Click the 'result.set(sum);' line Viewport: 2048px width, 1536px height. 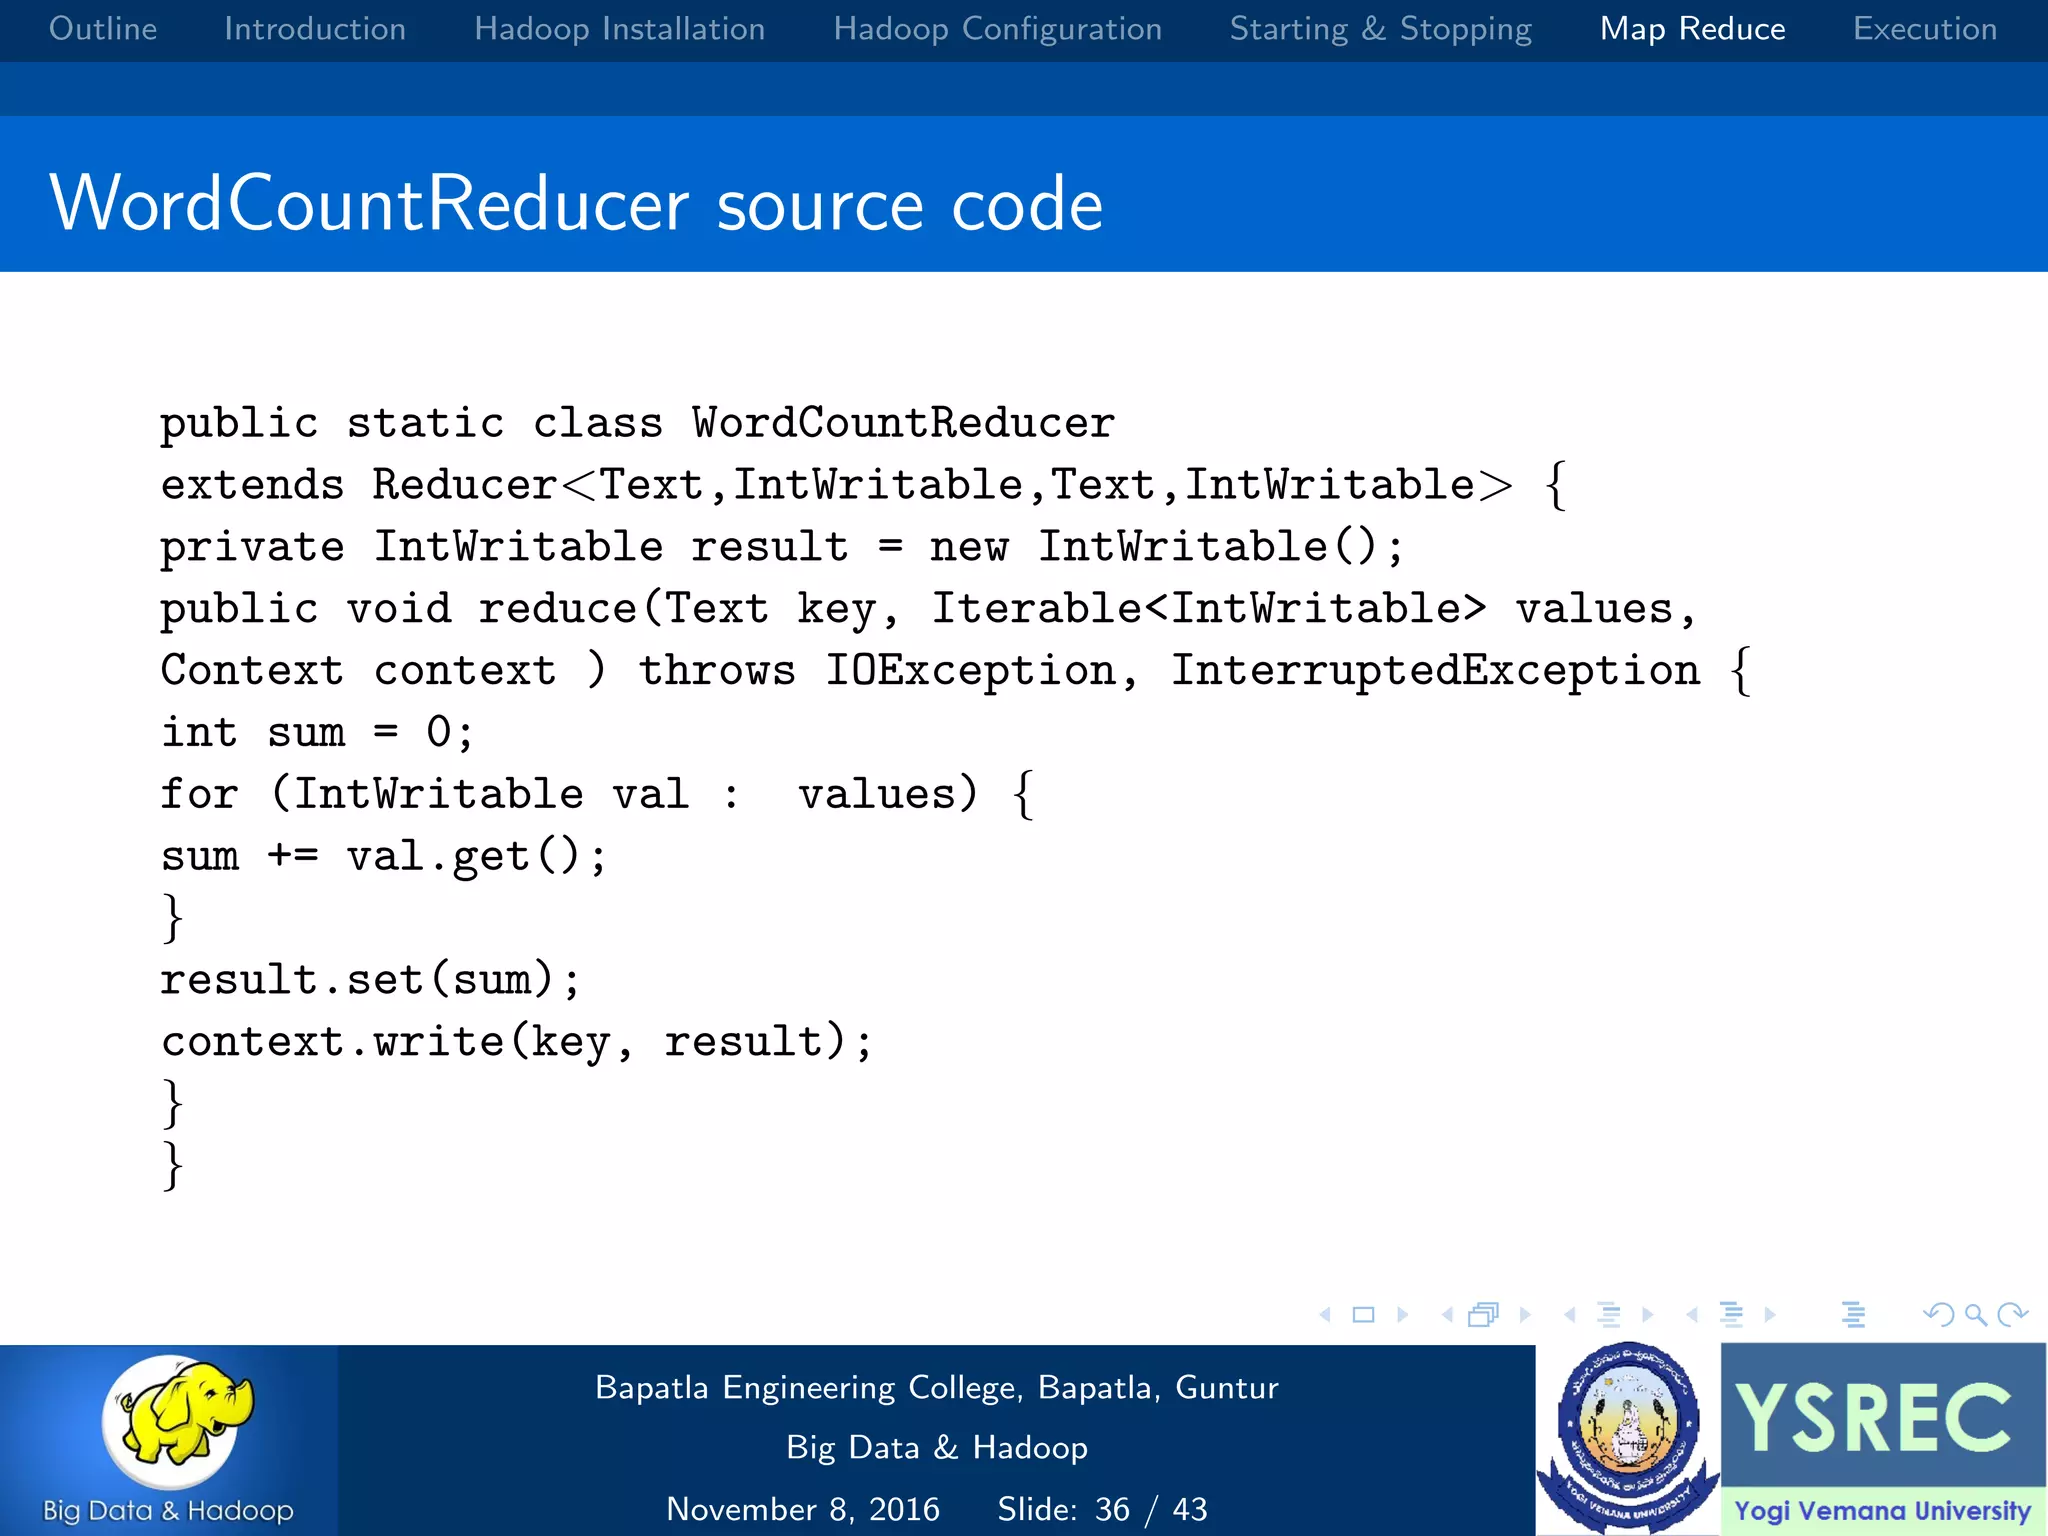370,980
